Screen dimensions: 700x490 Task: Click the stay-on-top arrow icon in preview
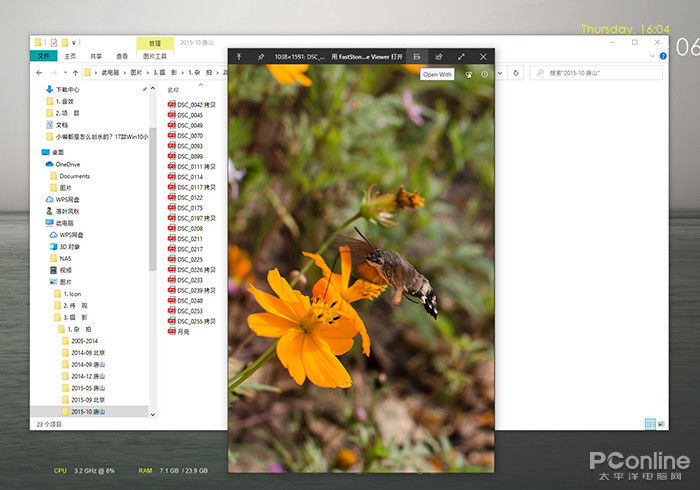(x=239, y=57)
